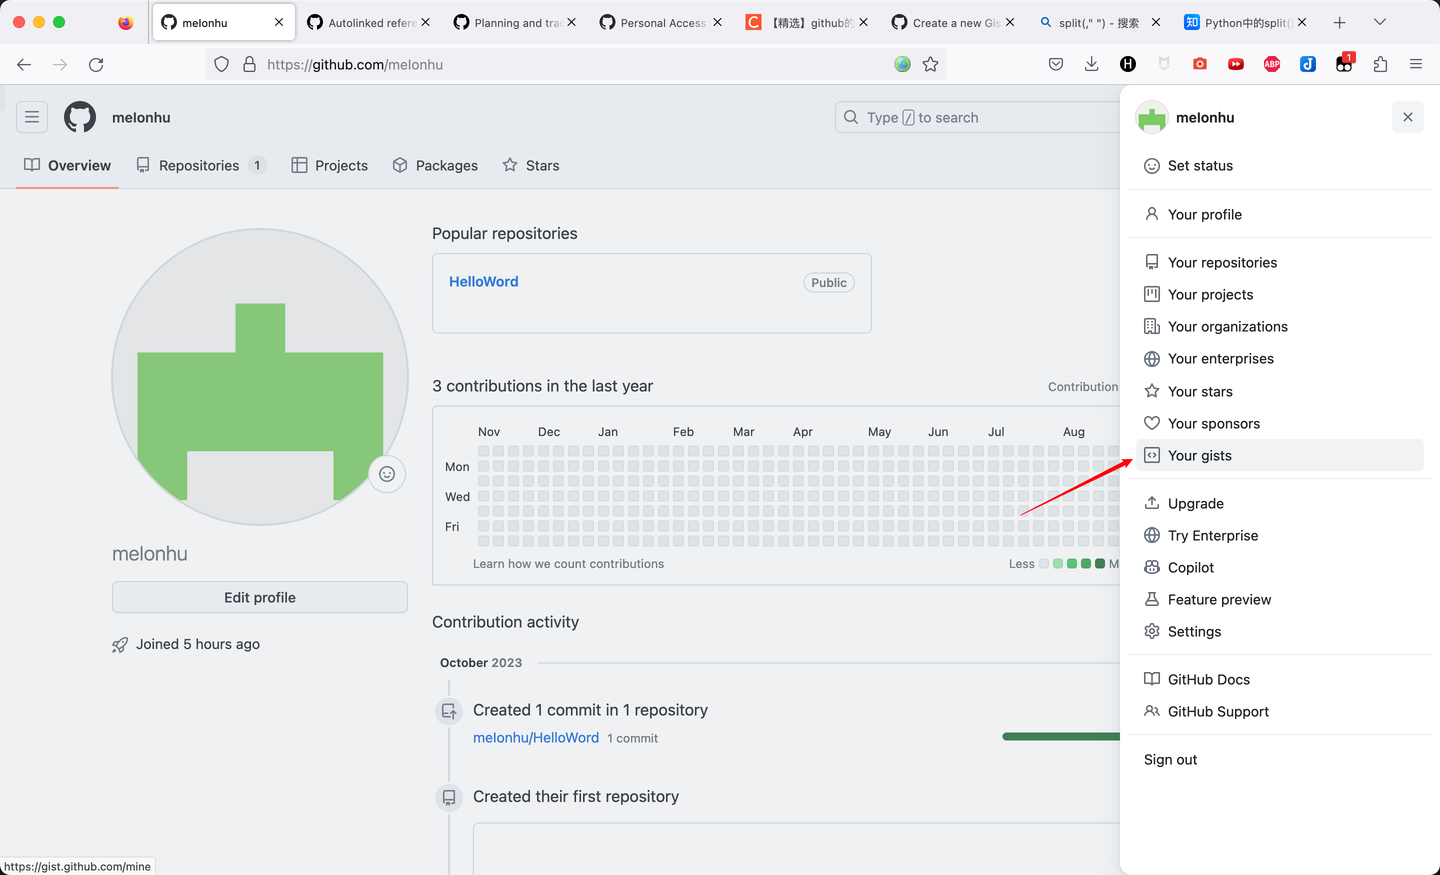The height and width of the screenshot is (875, 1440).
Task: Switch to the Packages tab
Action: point(435,165)
